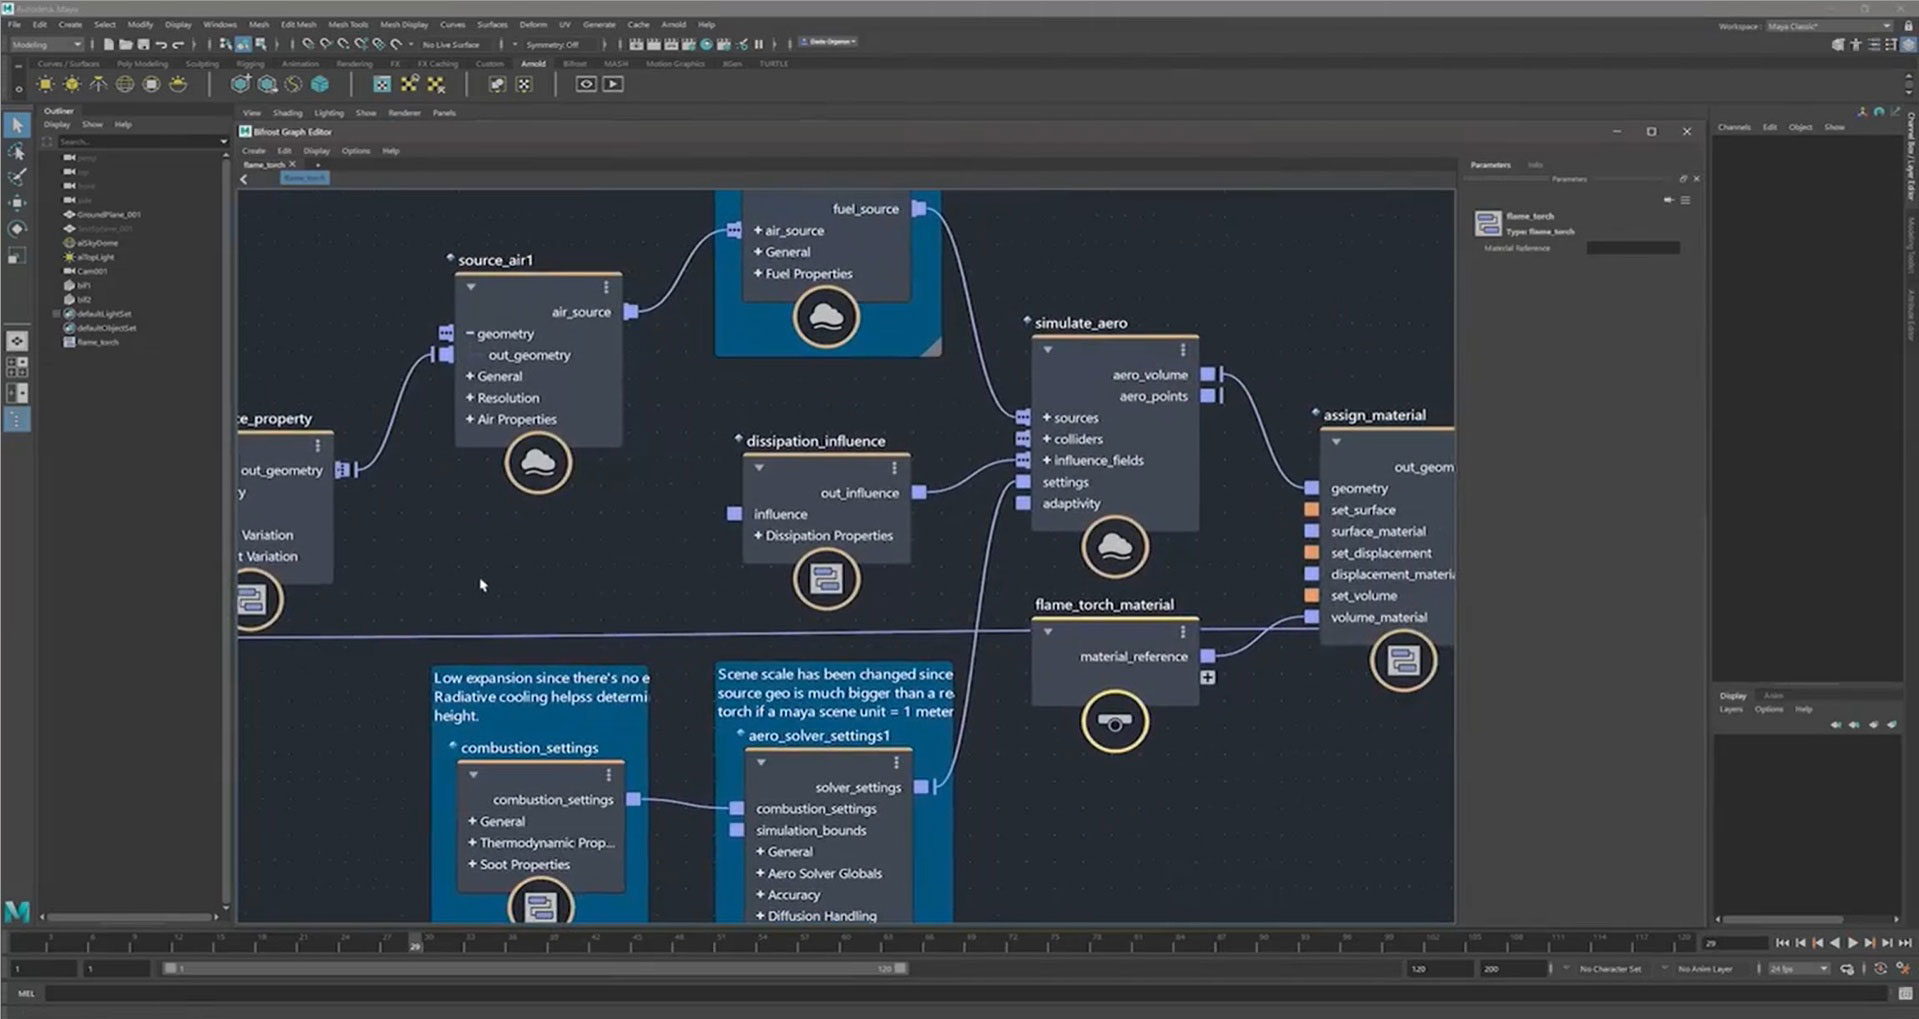This screenshot has width=1919, height=1019.
Task: Click the cloud icon under source_air1 node
Action: coord(538,462)
